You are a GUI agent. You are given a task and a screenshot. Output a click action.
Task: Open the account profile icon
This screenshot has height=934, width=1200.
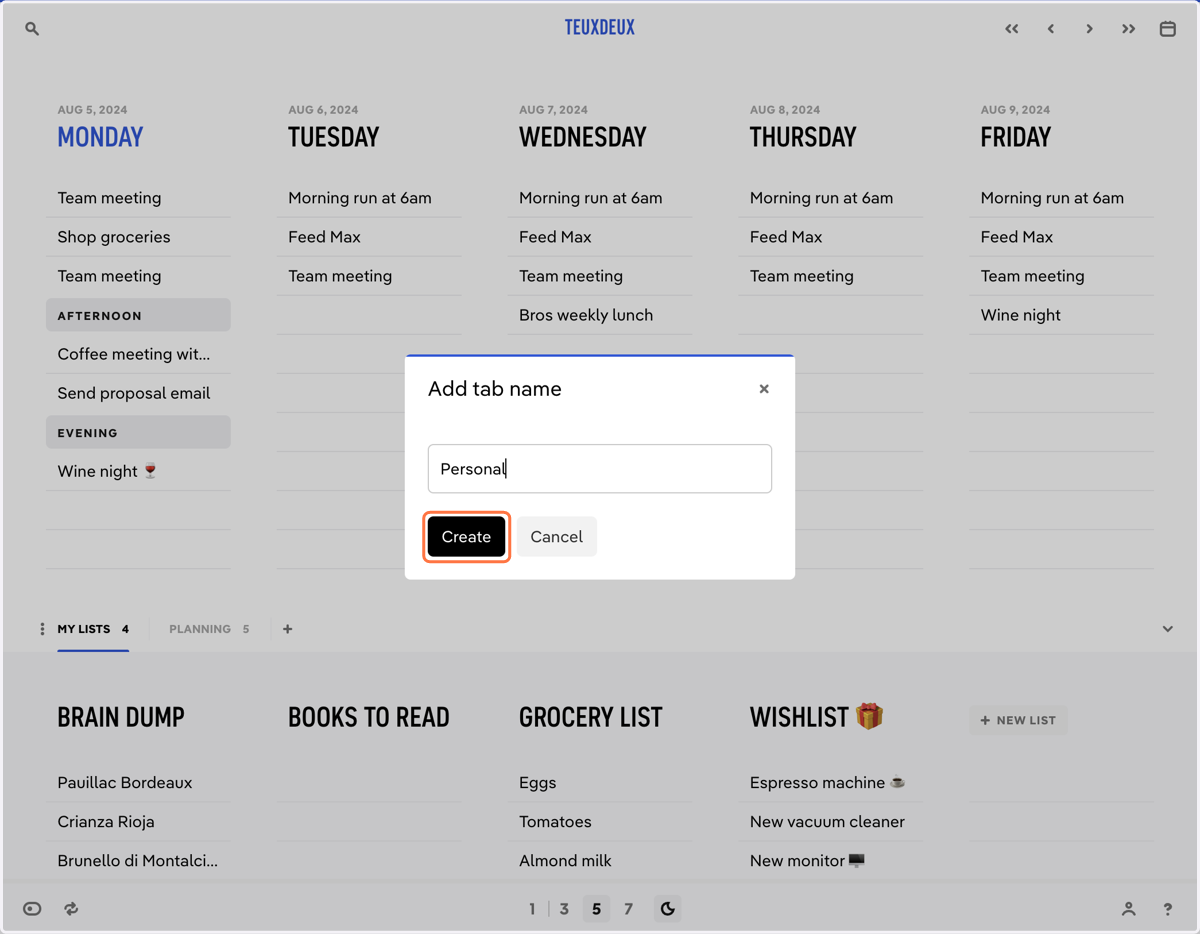(x=1128, y=909)
